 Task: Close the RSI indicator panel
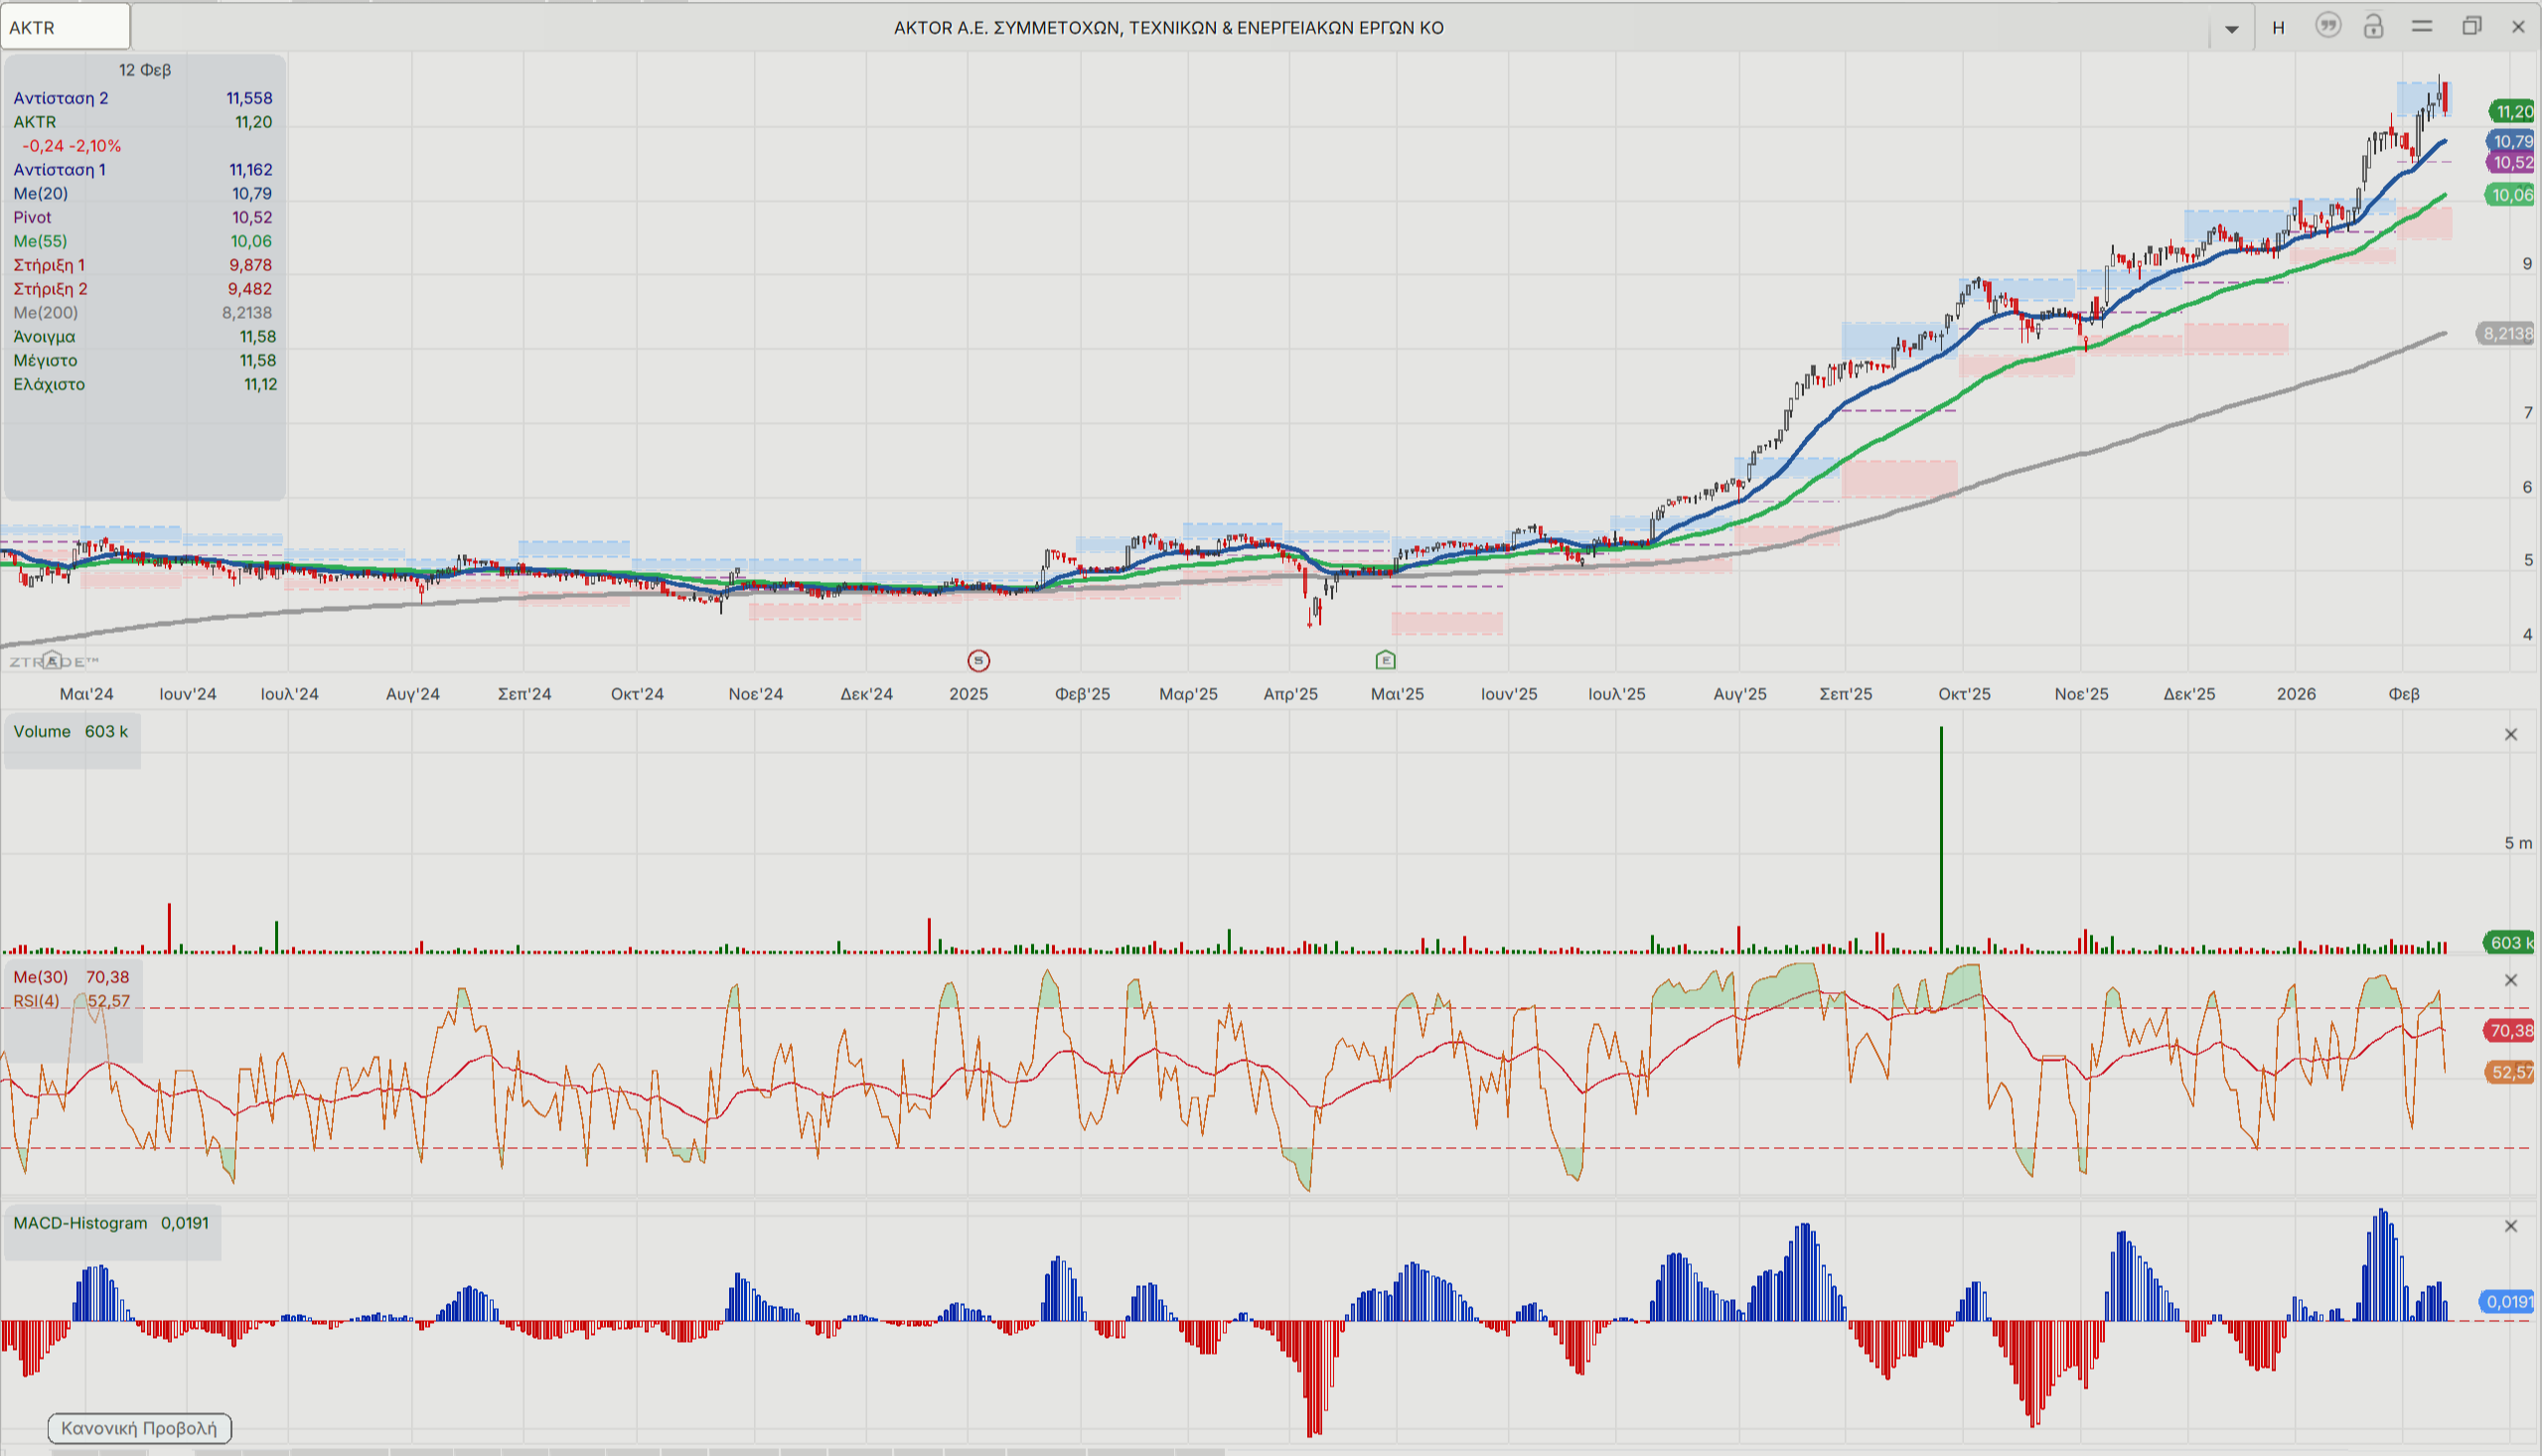tap(2510, 980)
